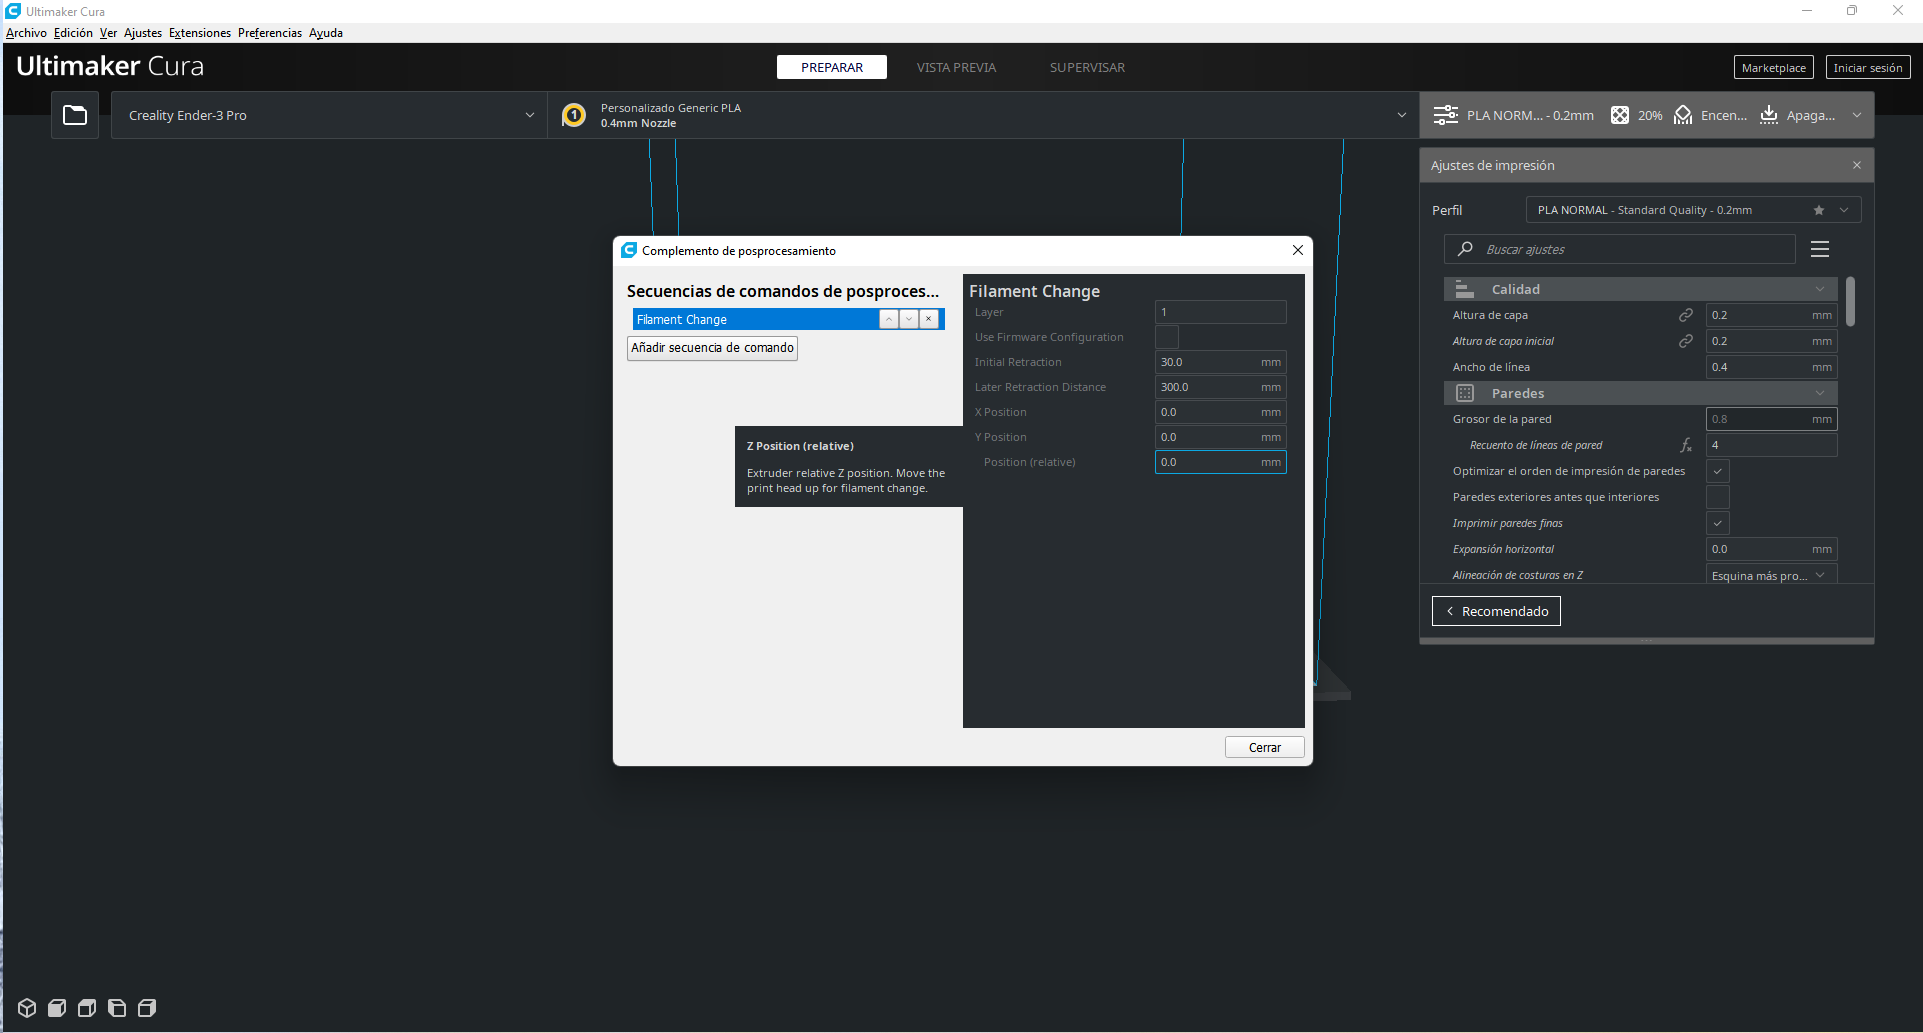Switch to front view cube icon

coord(57,1008)
